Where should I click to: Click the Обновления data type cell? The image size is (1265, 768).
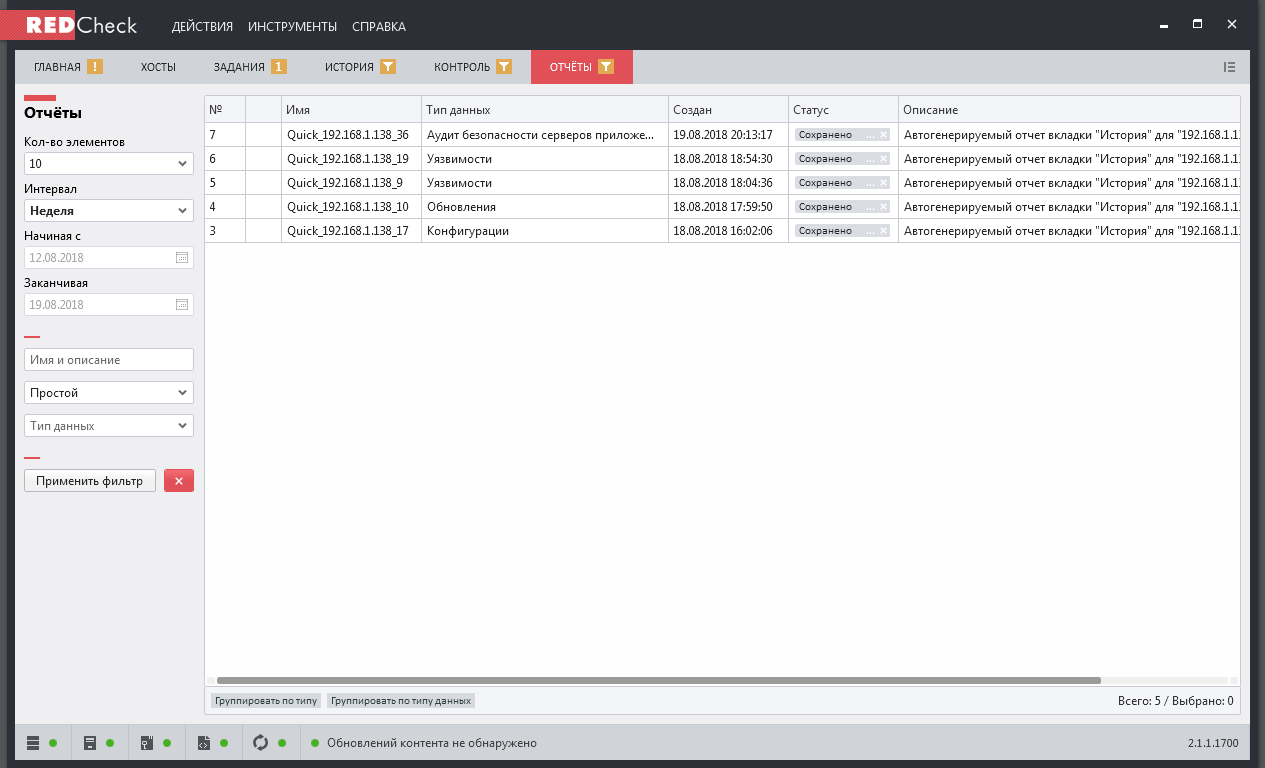coord(545,207)
